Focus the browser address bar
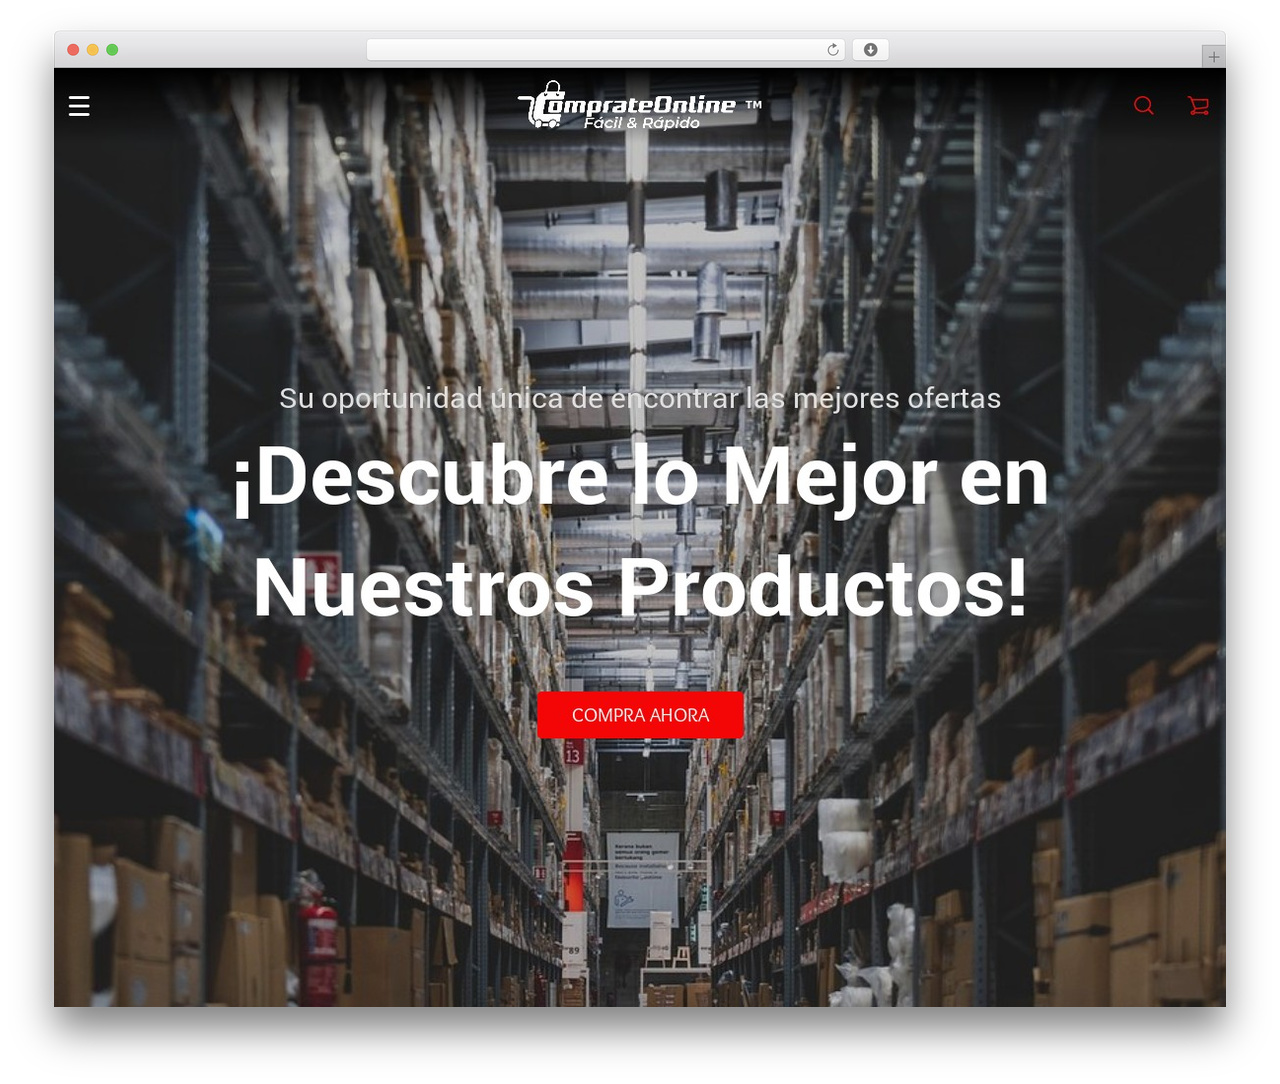1280x1084 pixels. (x=605, y=50)
